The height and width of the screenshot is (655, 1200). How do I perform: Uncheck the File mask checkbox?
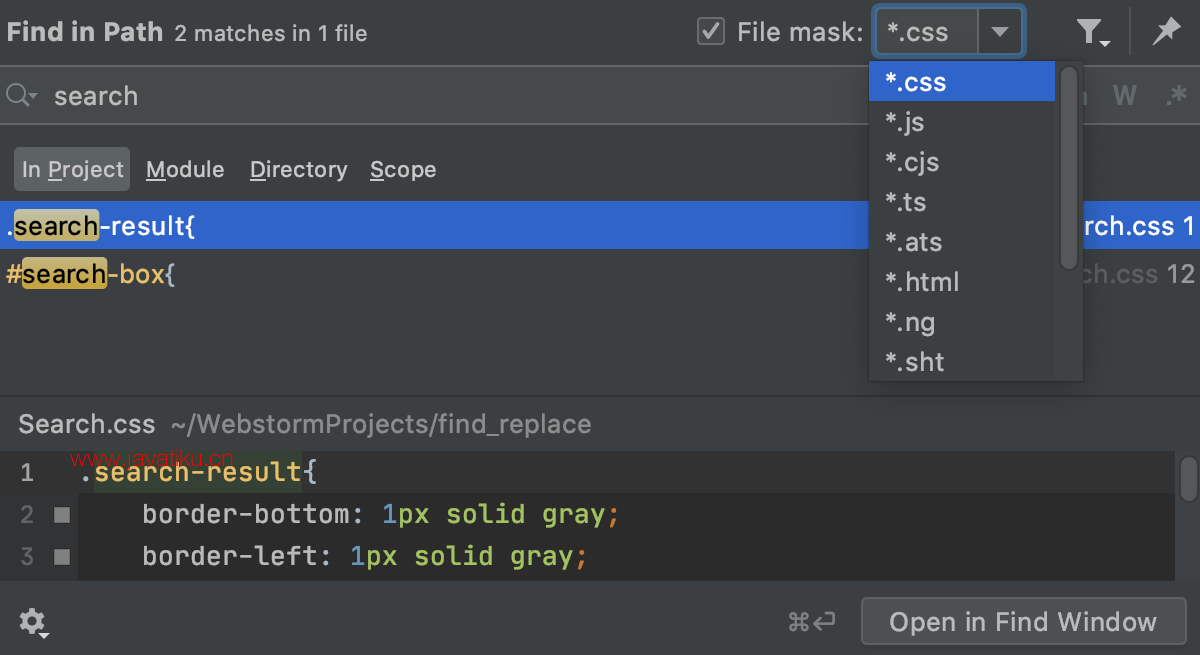pos(711,32)
